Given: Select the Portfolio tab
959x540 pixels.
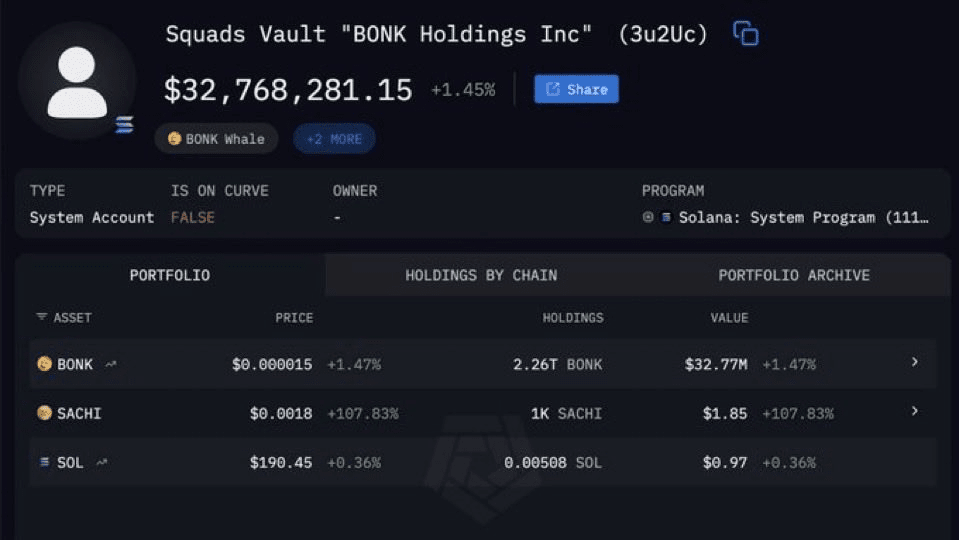Looking at the screenshot, I should click(169, 275).
